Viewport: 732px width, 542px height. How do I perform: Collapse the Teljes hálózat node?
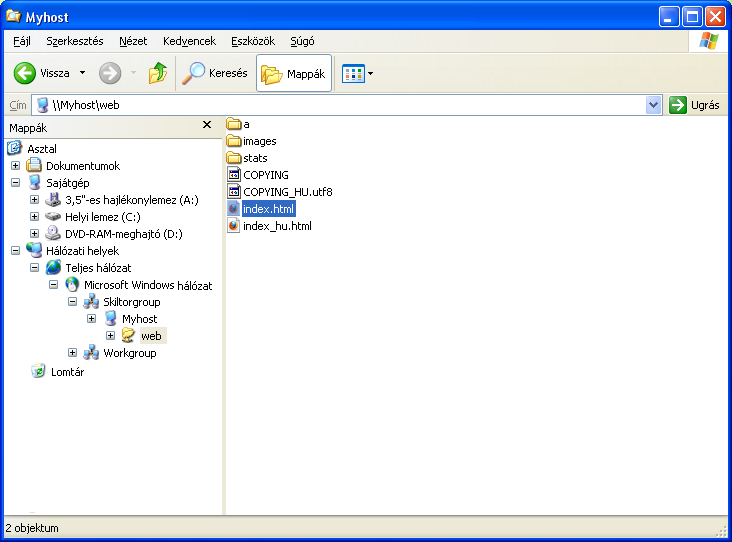(x=34, y=267)
